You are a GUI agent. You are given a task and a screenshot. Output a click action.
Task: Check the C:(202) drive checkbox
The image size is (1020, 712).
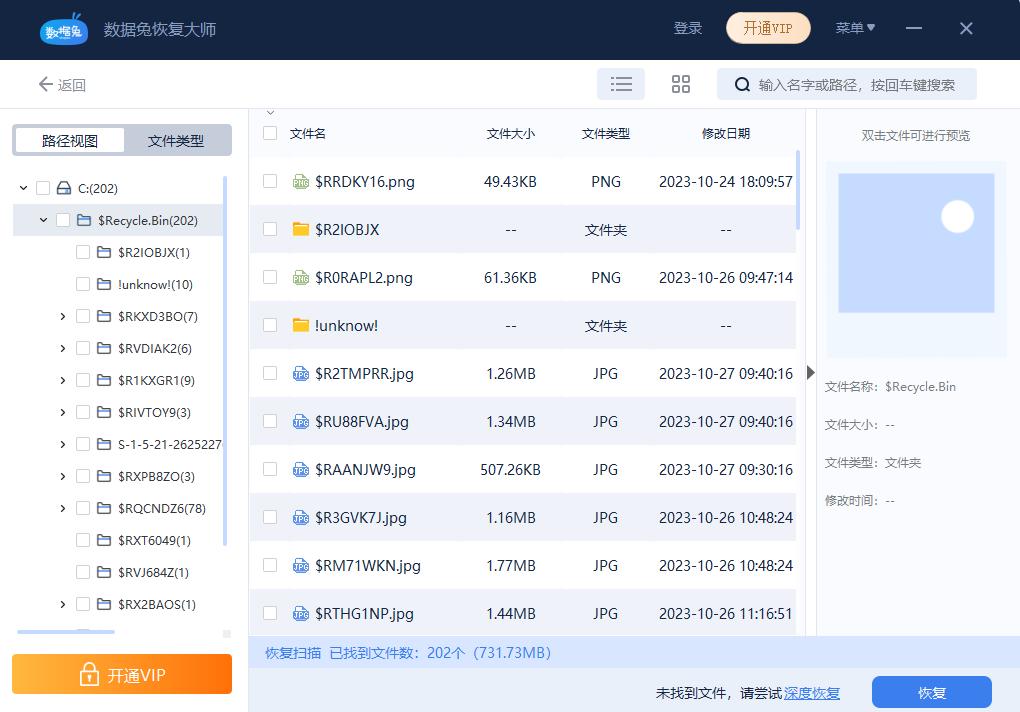click(x=42, y=187)
